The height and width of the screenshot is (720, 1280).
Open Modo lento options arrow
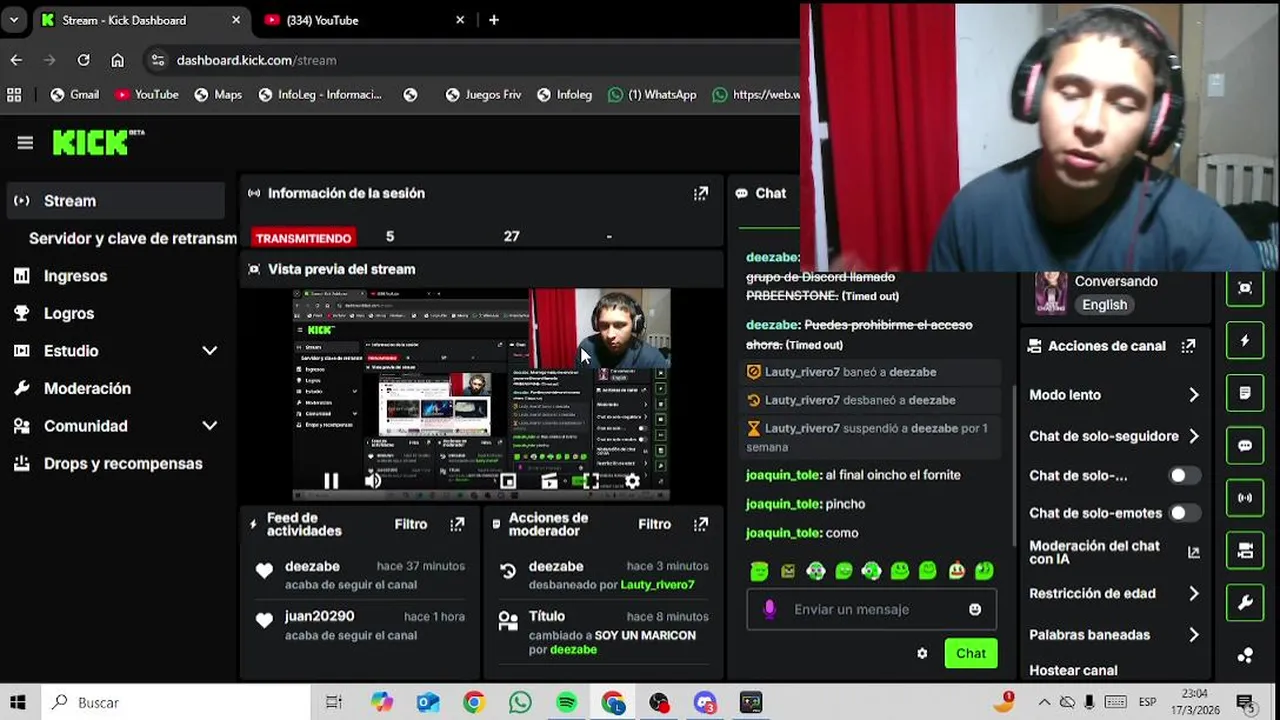point(1193,395)
